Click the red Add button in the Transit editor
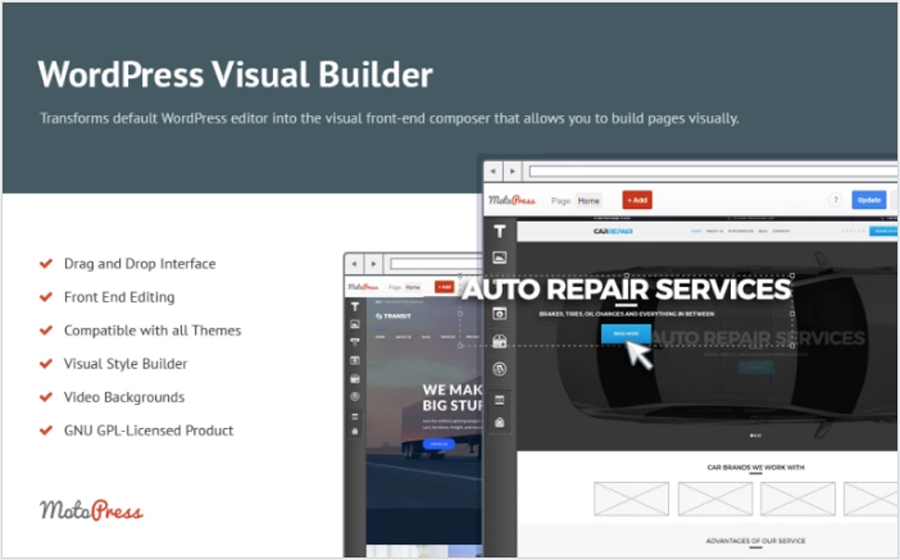Image resolution: width=900 pixels, height=560 pixels. point(444,287)
